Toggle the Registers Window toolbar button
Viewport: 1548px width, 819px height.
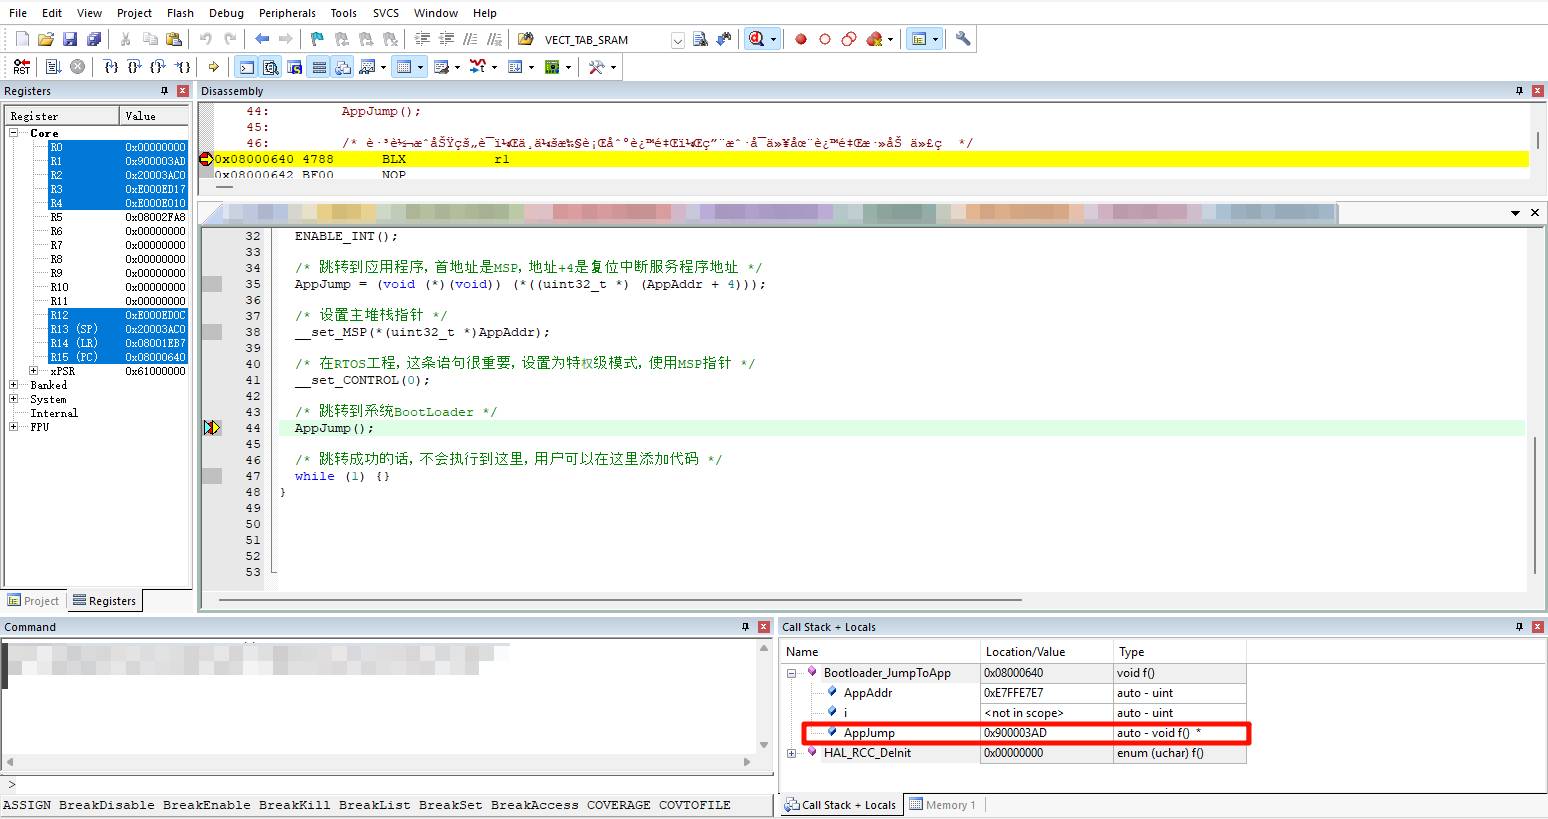[x=319, y=67]
